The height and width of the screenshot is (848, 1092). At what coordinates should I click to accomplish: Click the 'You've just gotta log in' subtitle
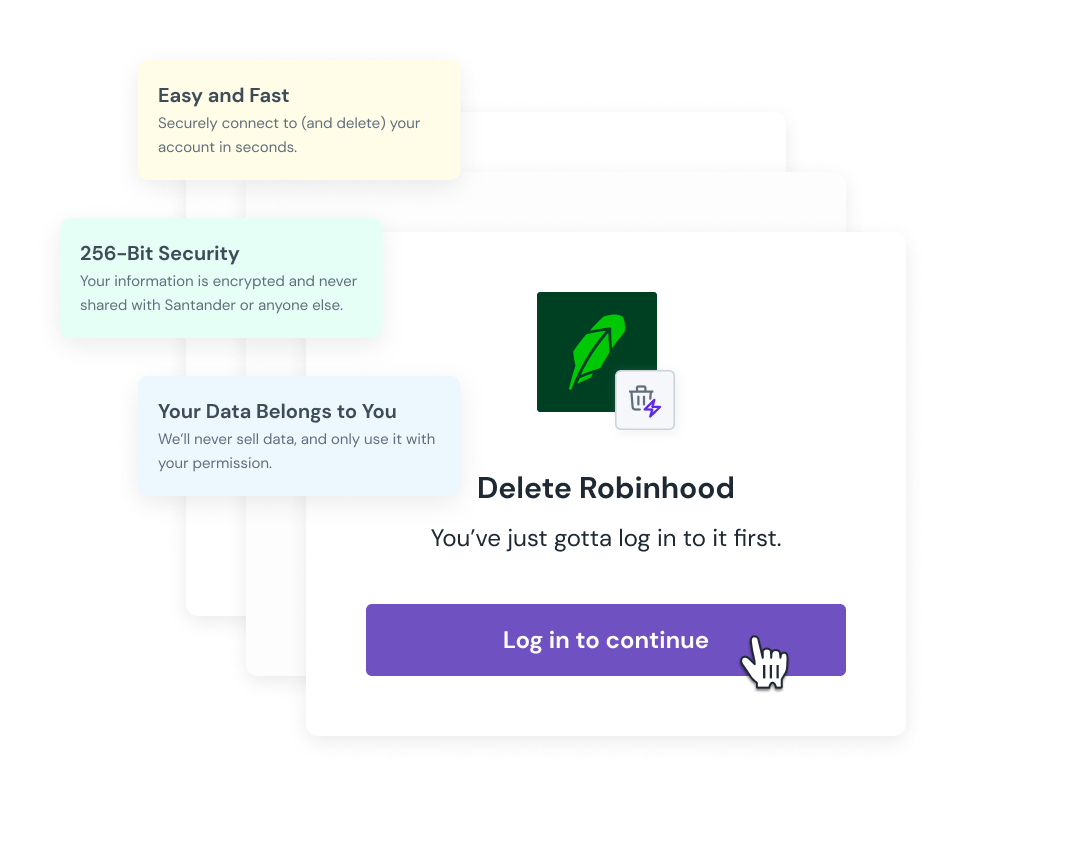605,538
